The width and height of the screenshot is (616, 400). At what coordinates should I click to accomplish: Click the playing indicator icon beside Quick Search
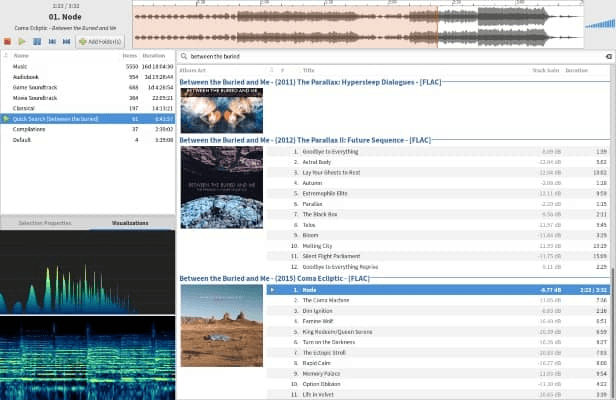pos(6,119)
